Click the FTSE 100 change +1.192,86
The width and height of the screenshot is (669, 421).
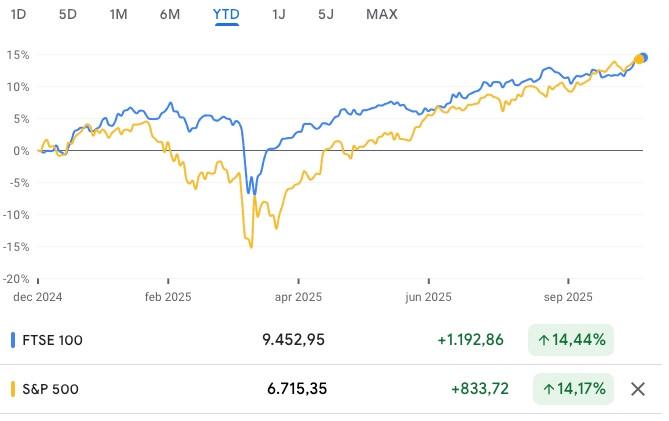471,340
